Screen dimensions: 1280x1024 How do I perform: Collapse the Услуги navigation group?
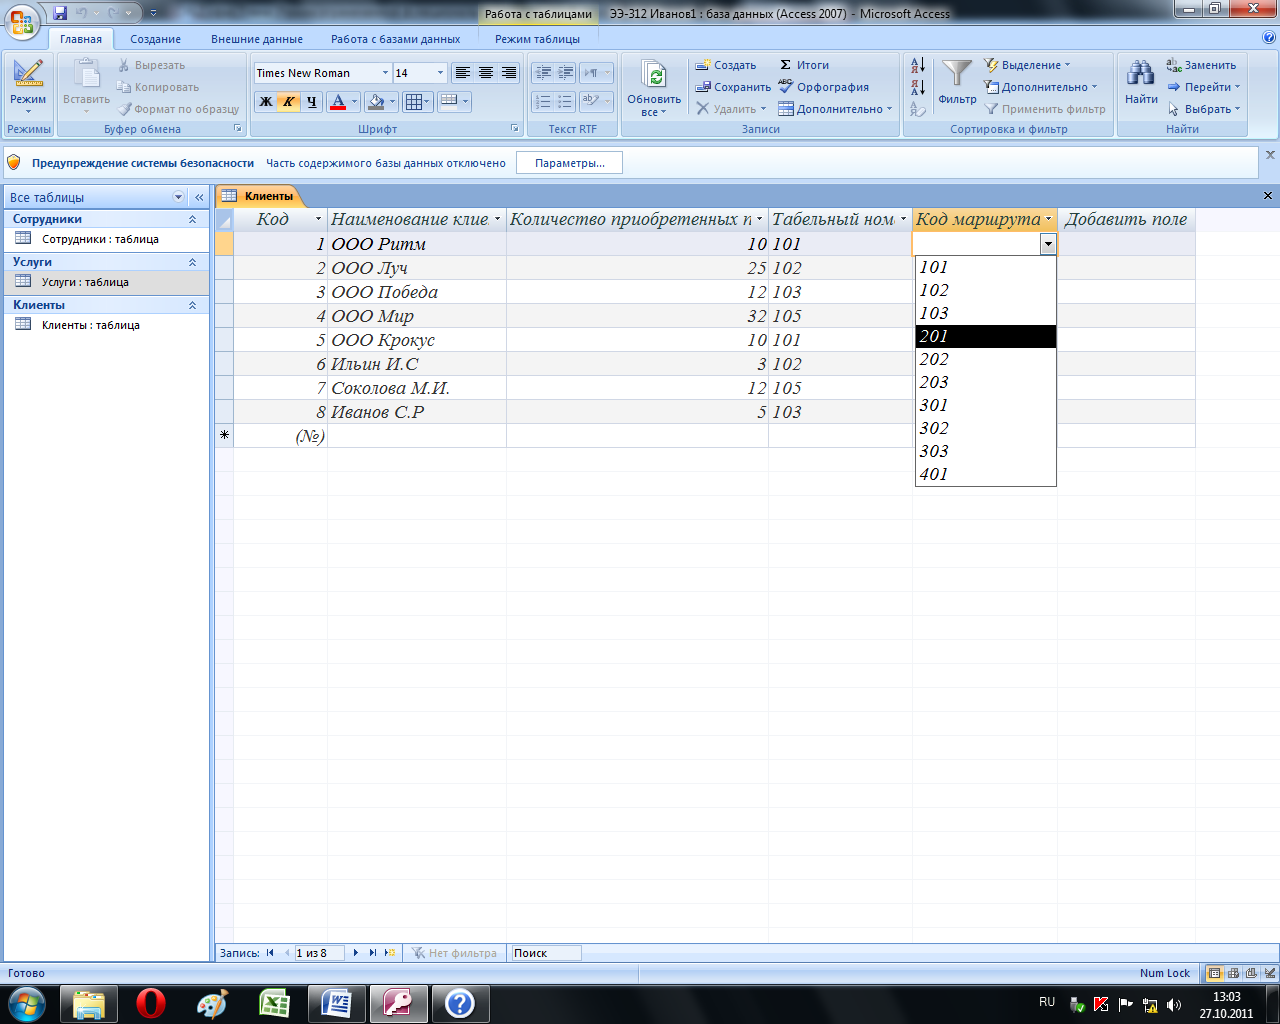pyautogui.click(x=193, y=262)
